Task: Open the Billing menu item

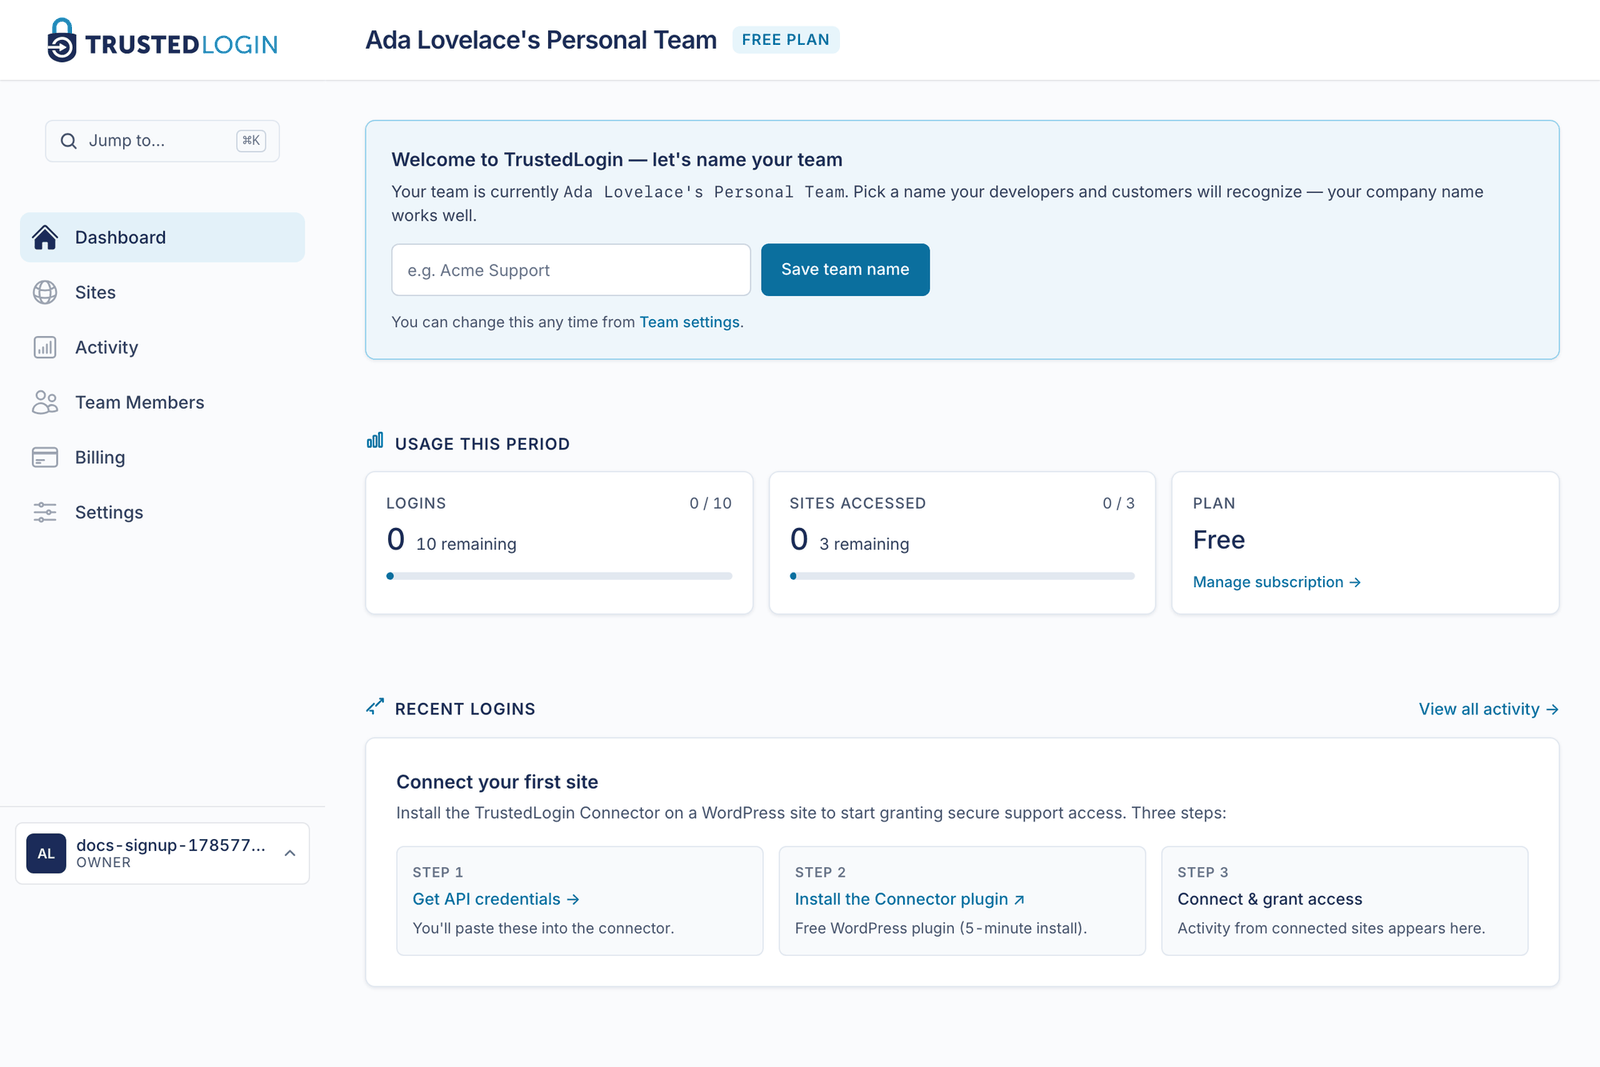Action: coord(162,457)
